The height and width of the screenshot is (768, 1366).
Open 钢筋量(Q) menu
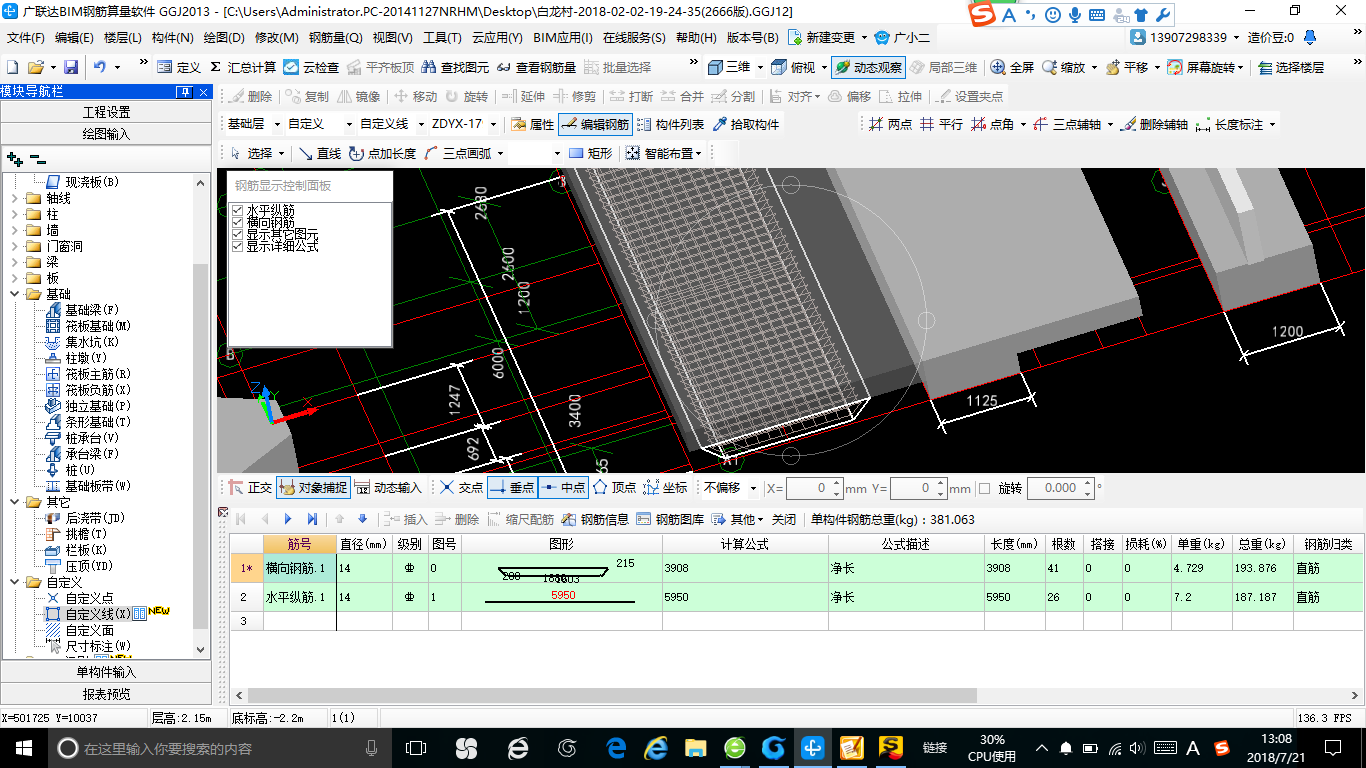pyautogui.click(x=336, y=38)
